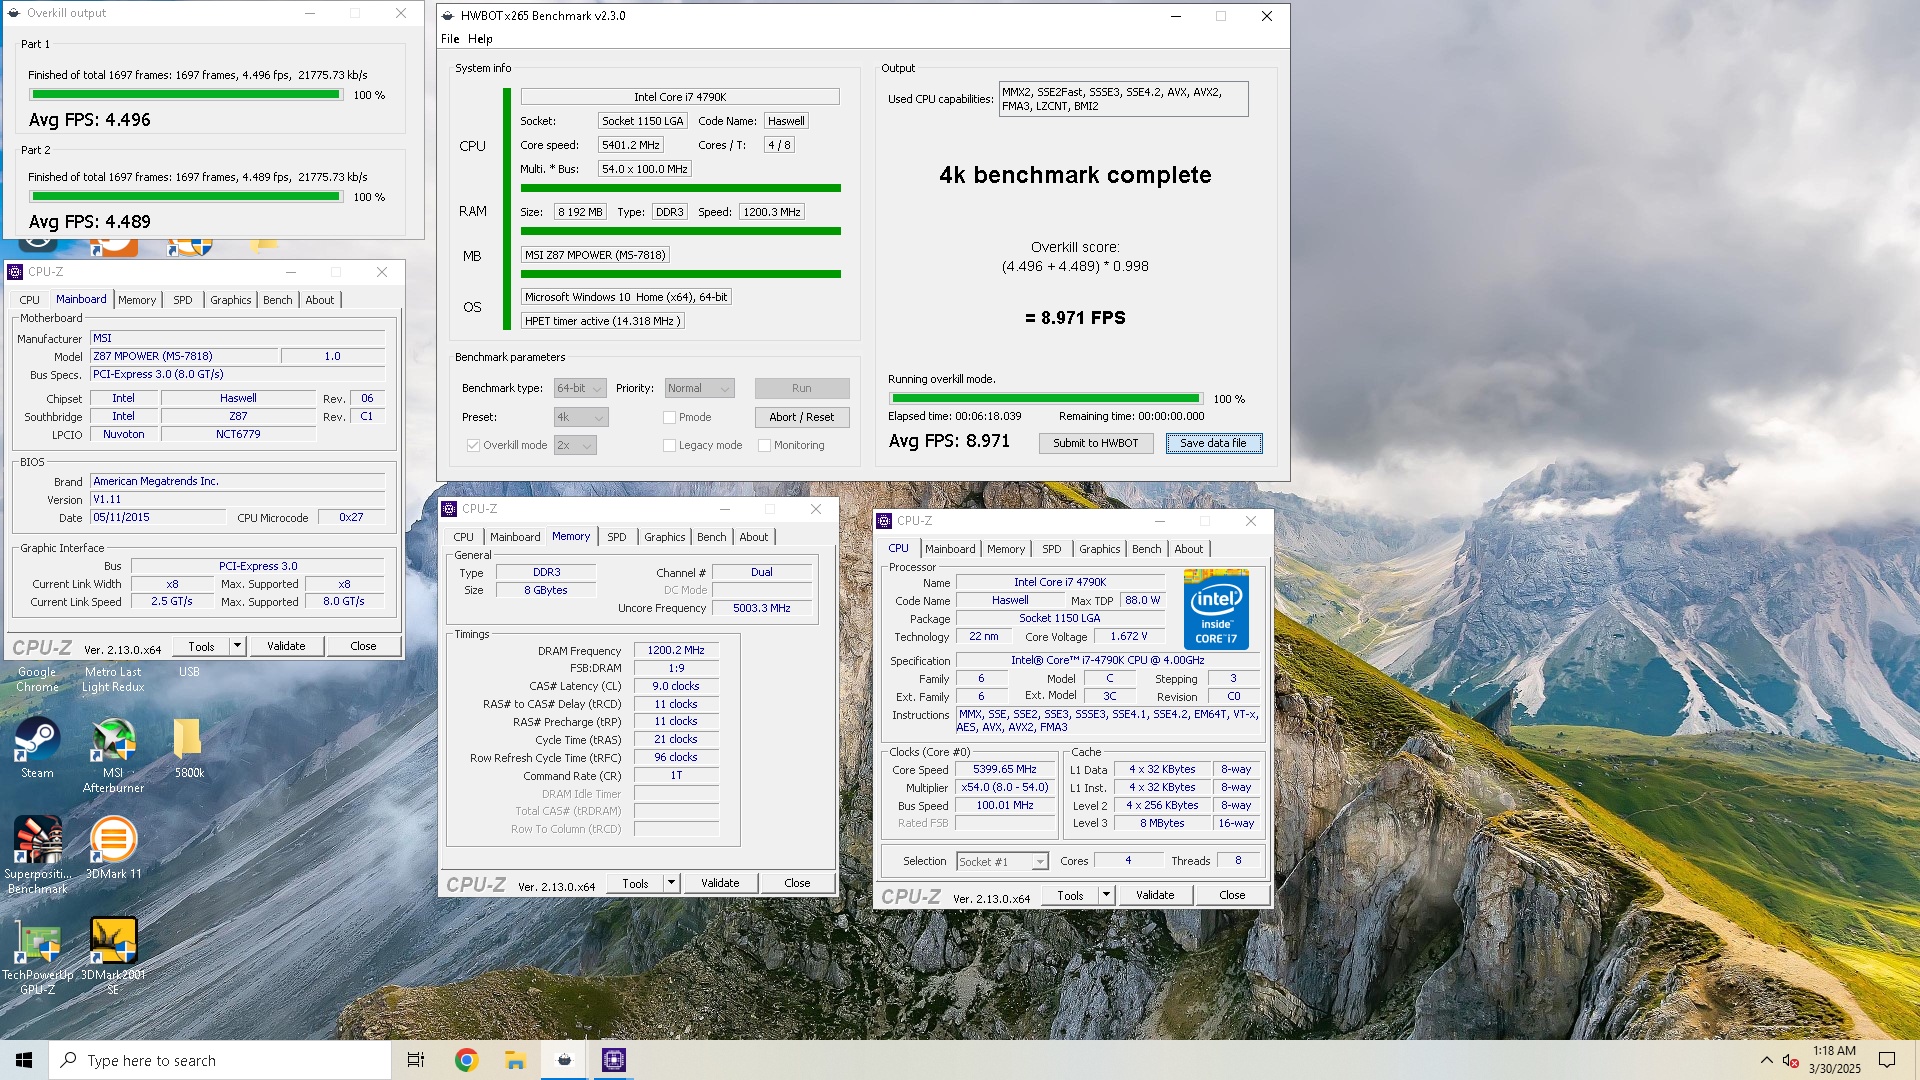Click HWBOT x265 taskbar icon
1920x1080 pixels.
pos(564,1060)
